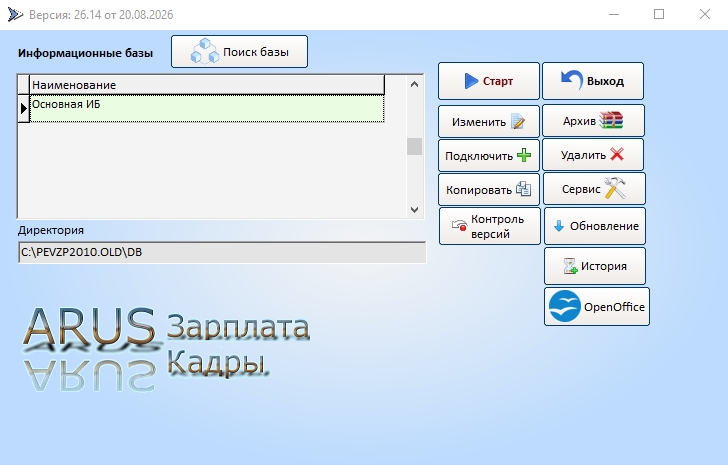Click the list scrollbar thumb
The width and height of the screenshot is (728, 465).
[x=415, y=147]
